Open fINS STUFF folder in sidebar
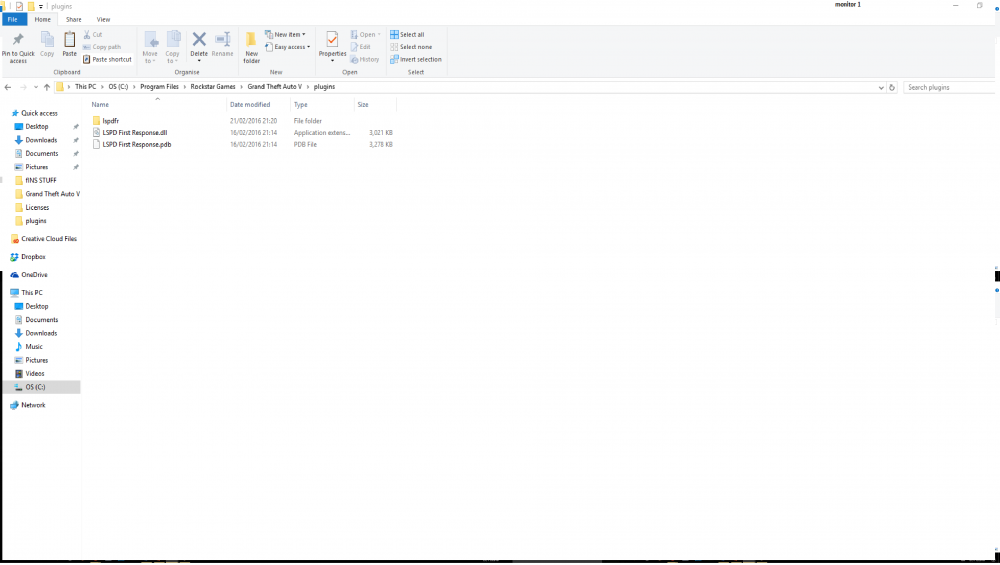This screenshot has height=565, width=1000. pyautogui.click(x=41, y=180)
